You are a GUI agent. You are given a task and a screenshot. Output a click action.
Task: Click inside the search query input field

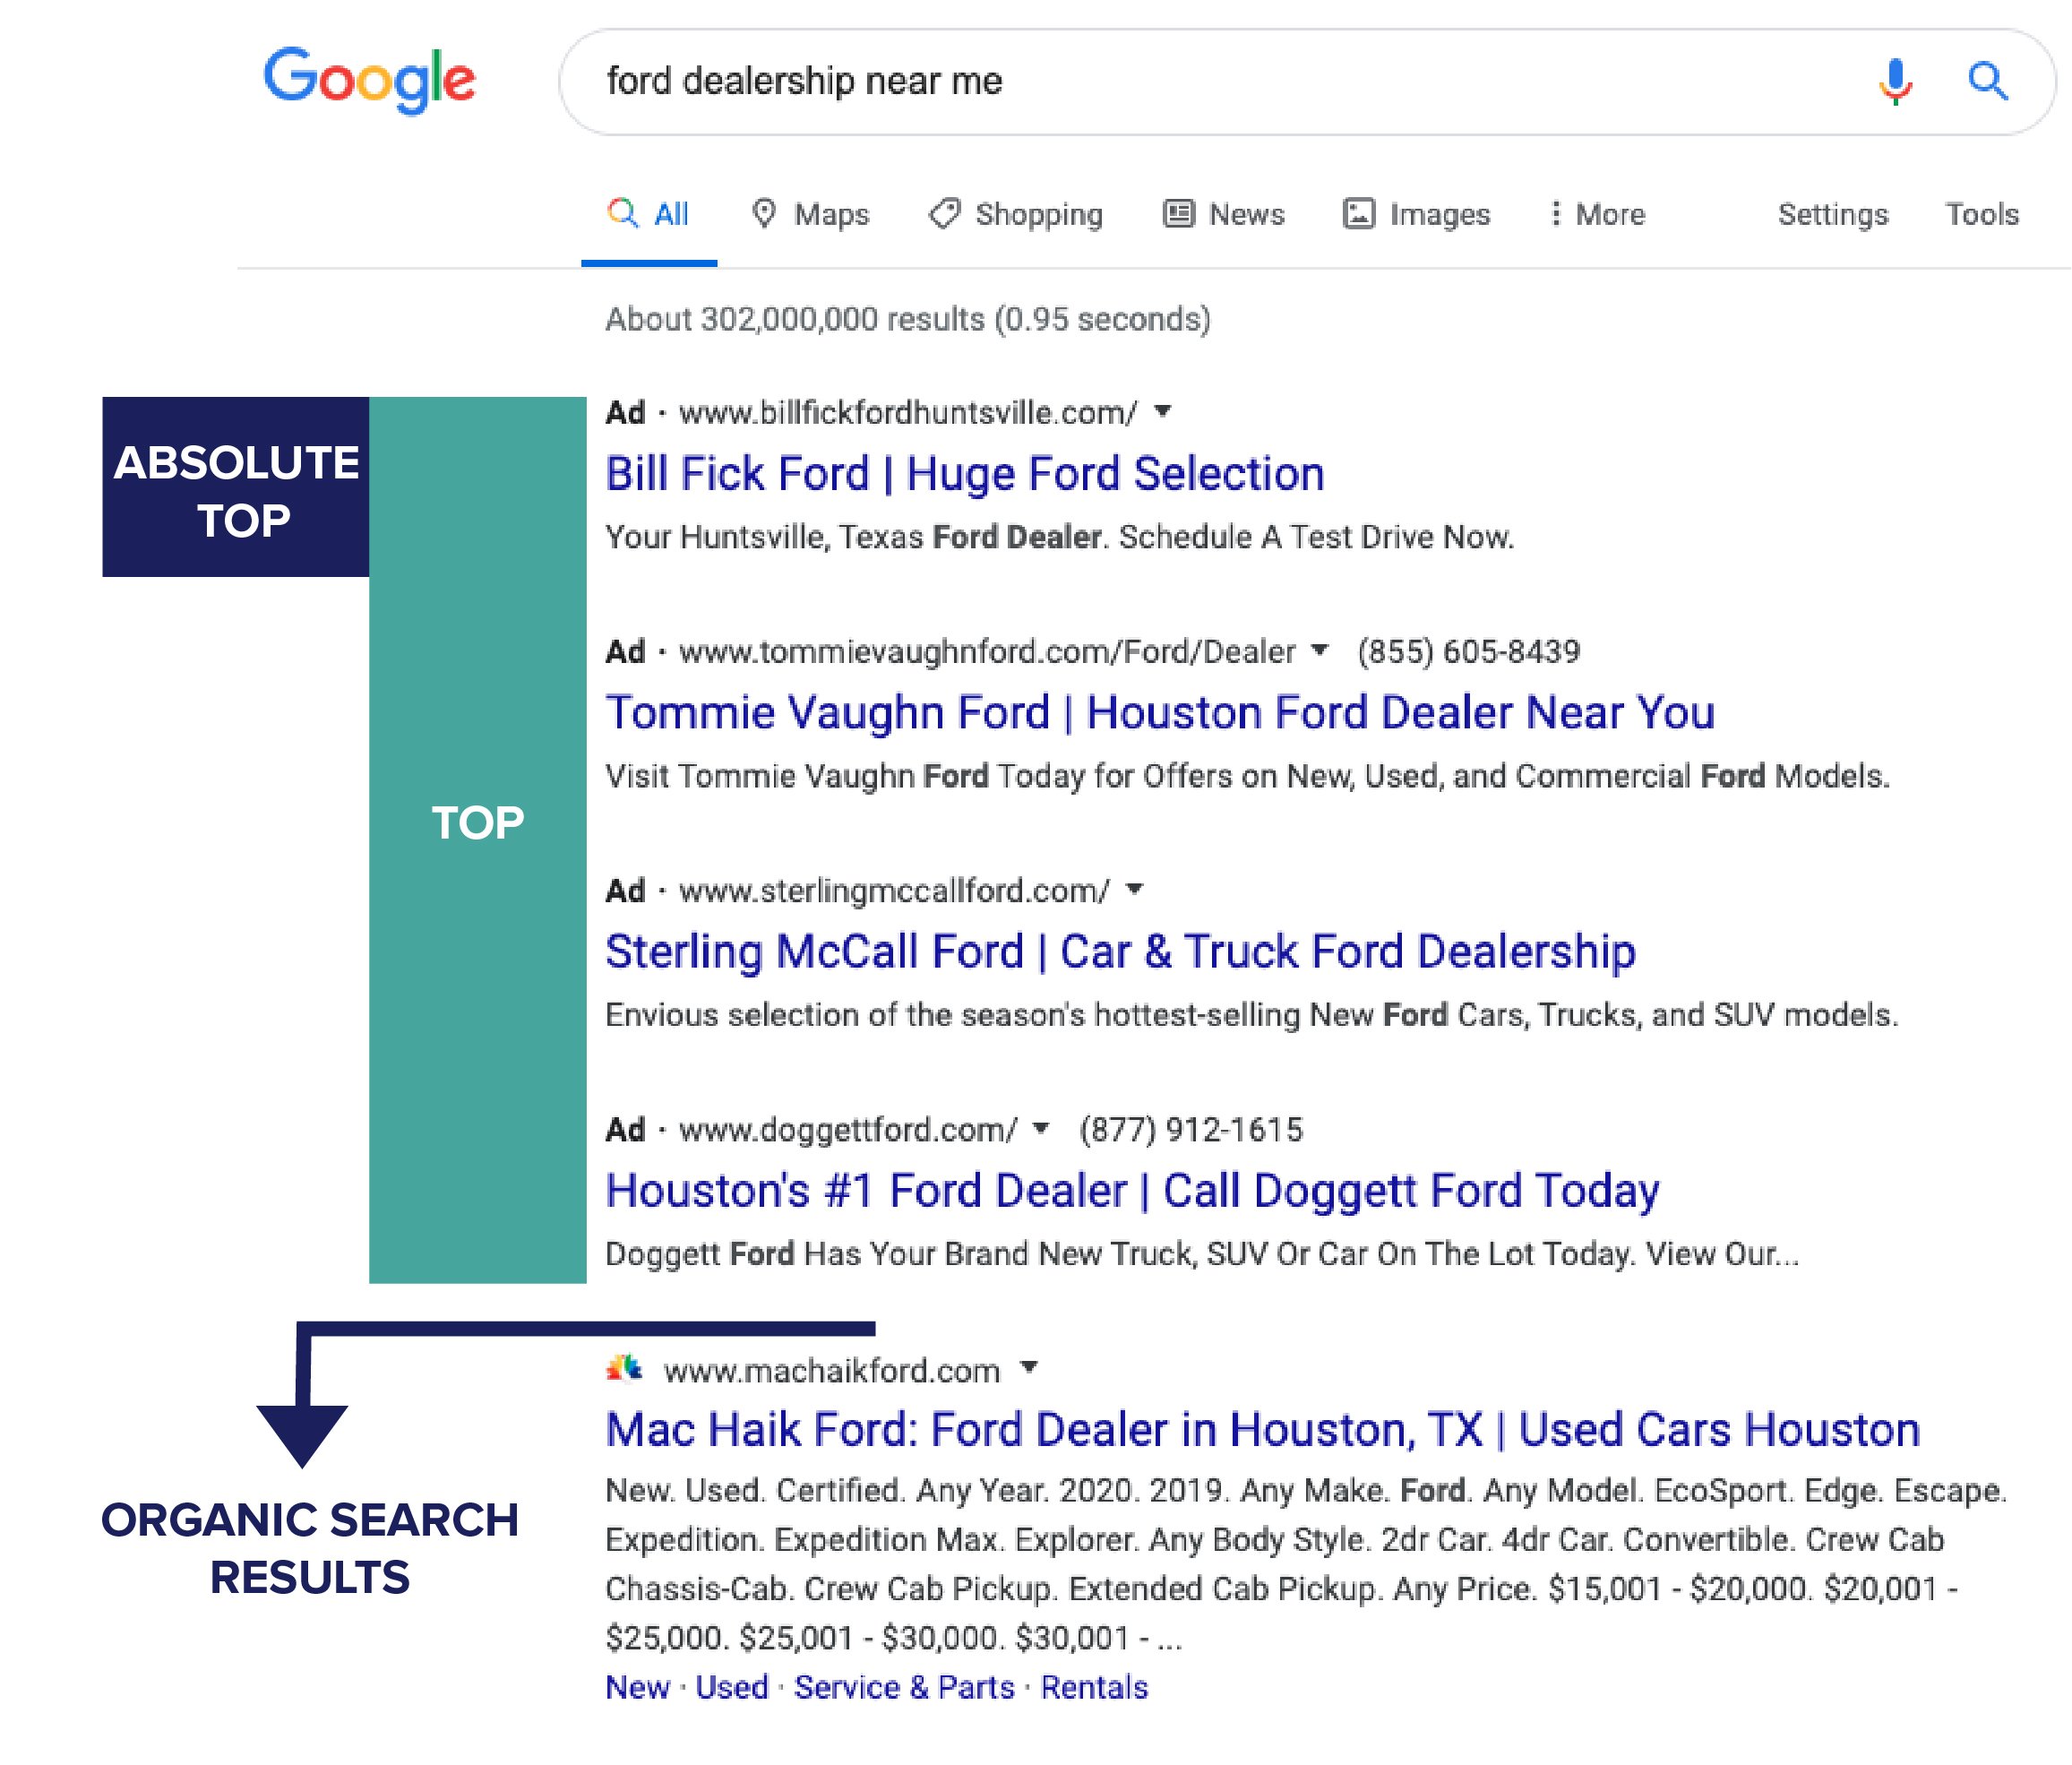point(1000,84)
